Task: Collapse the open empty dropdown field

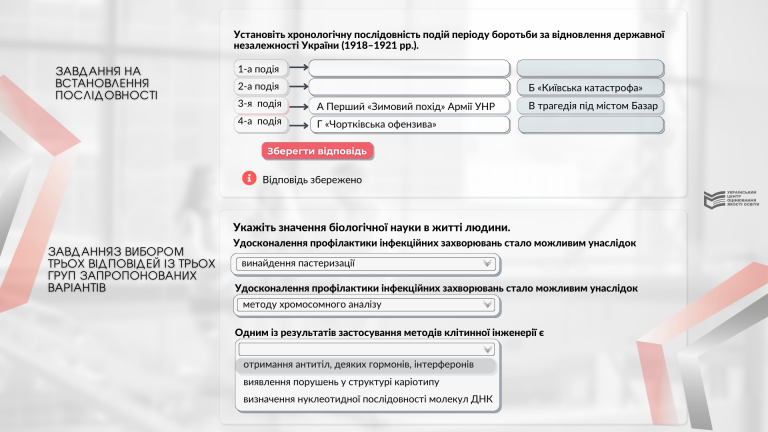Action: [366, 349]
